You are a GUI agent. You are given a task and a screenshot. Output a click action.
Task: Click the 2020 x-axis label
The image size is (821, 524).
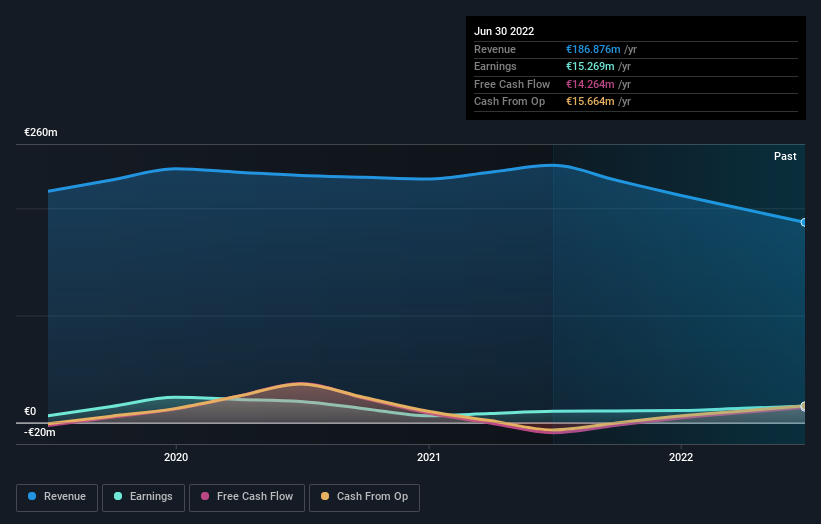pos(176,458)
